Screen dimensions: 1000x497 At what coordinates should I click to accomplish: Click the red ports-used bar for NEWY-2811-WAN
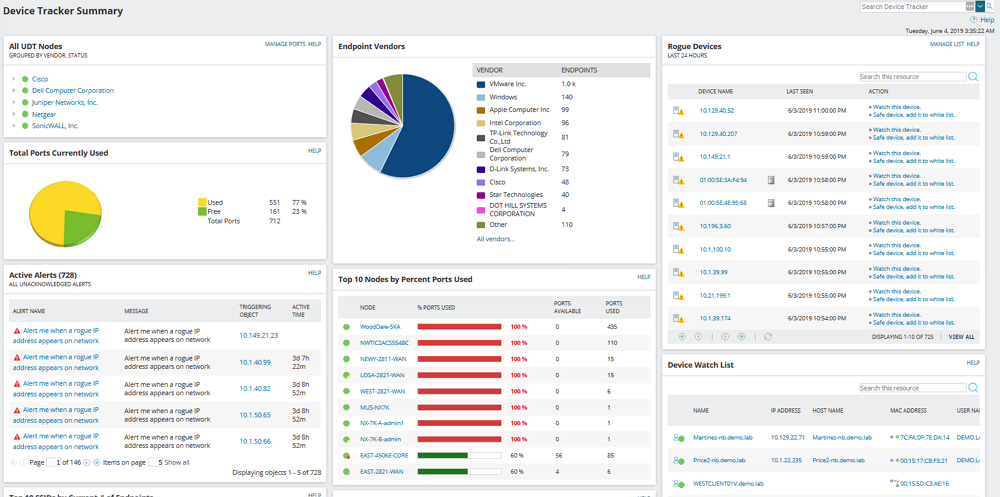[459, 359]
